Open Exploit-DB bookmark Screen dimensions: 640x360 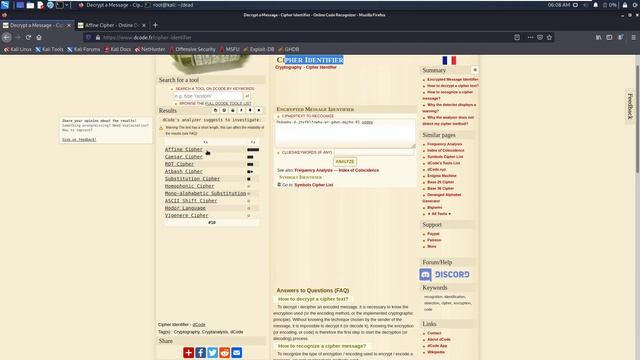259,49
